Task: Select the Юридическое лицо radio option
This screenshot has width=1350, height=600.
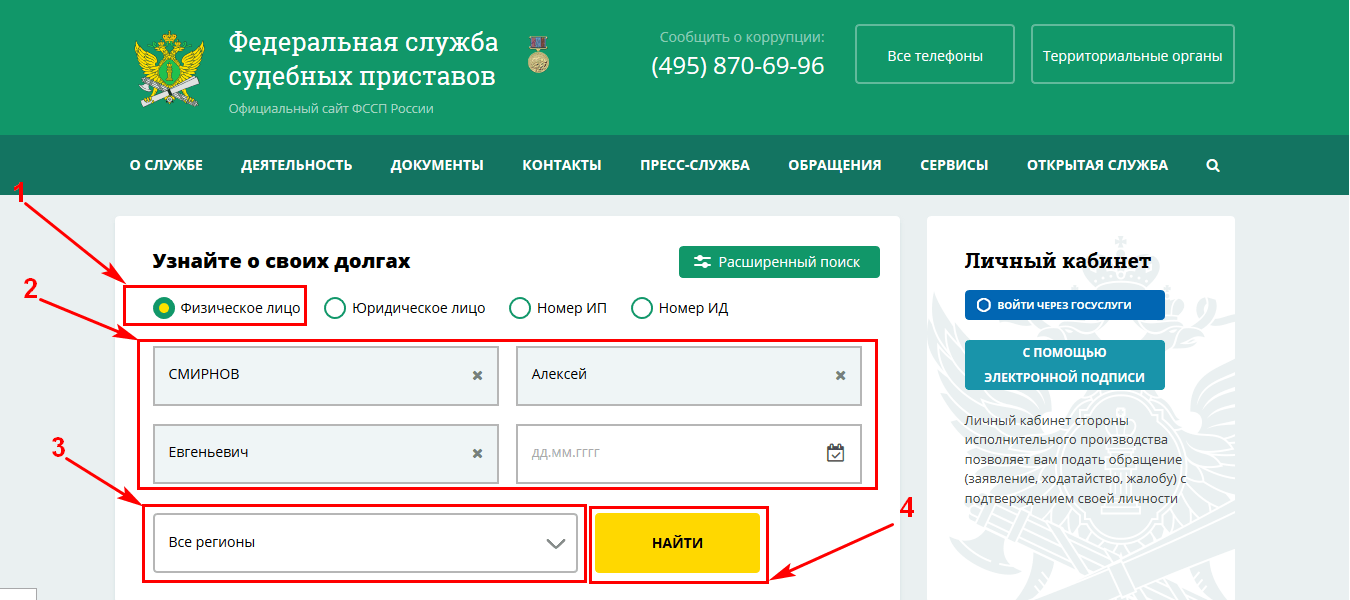Action: [x=336, y=308]
